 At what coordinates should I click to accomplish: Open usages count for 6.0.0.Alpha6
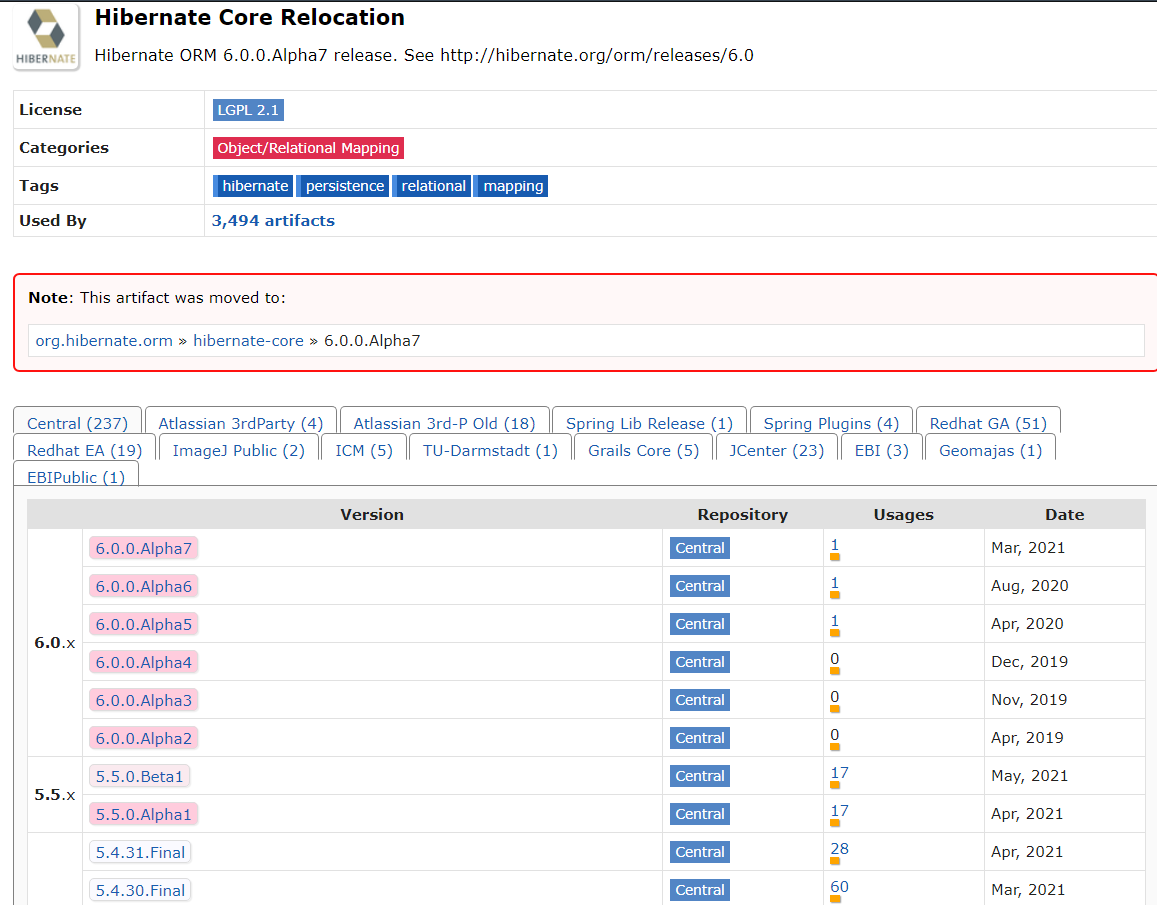click(x=835, y=583)
